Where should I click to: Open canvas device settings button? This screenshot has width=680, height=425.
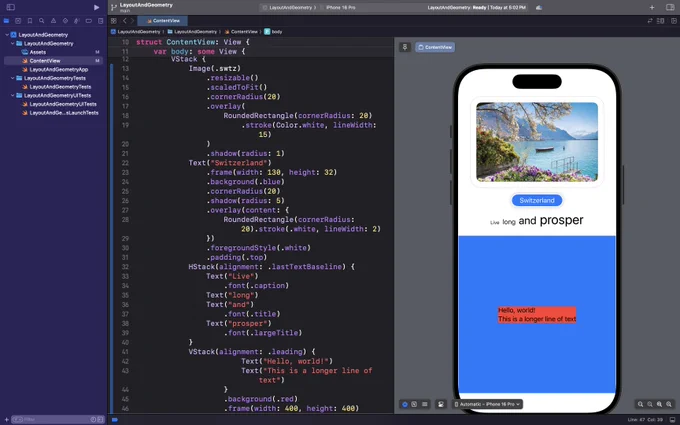(441, 404)
